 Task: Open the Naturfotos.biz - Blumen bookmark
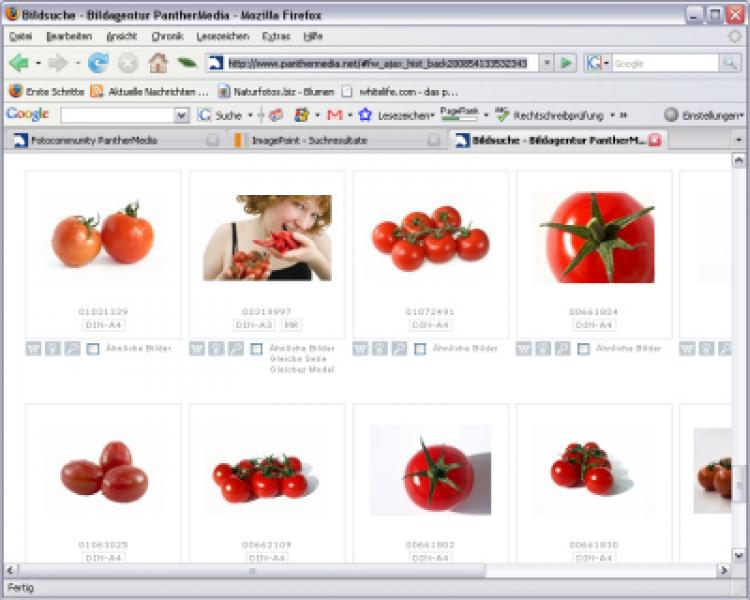coord(275,90)
